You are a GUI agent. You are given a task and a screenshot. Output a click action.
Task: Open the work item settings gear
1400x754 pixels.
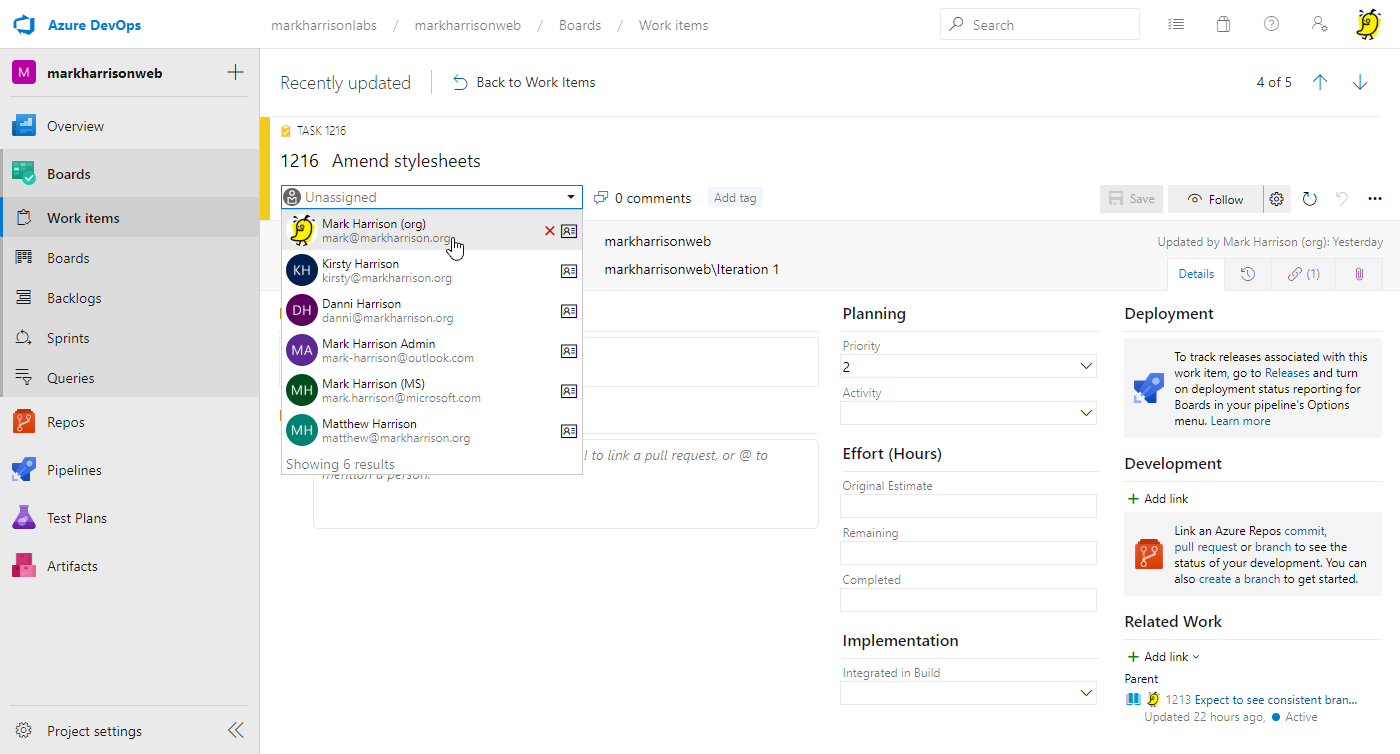coord(1277,199)
